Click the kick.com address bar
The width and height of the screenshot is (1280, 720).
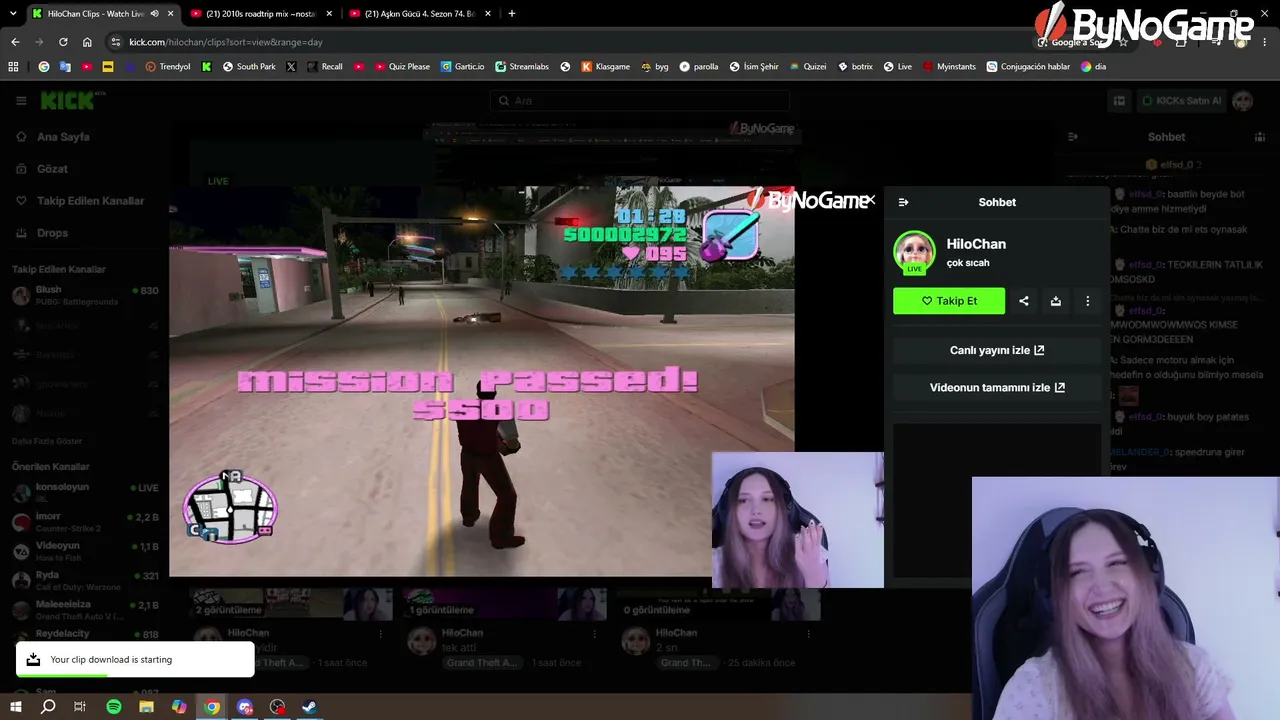point(570,42)
